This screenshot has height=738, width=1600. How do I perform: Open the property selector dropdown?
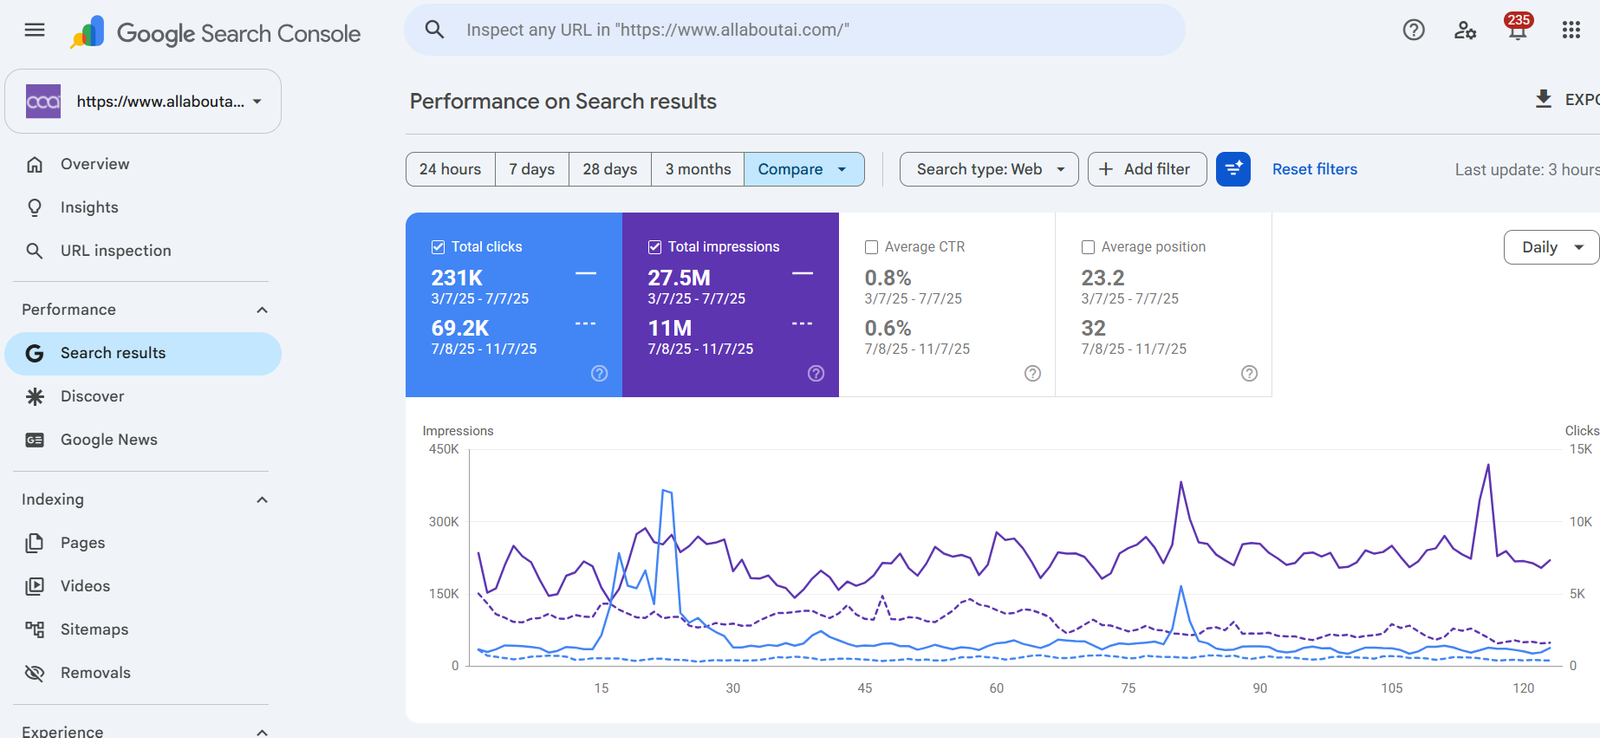[x=143, y=101]
